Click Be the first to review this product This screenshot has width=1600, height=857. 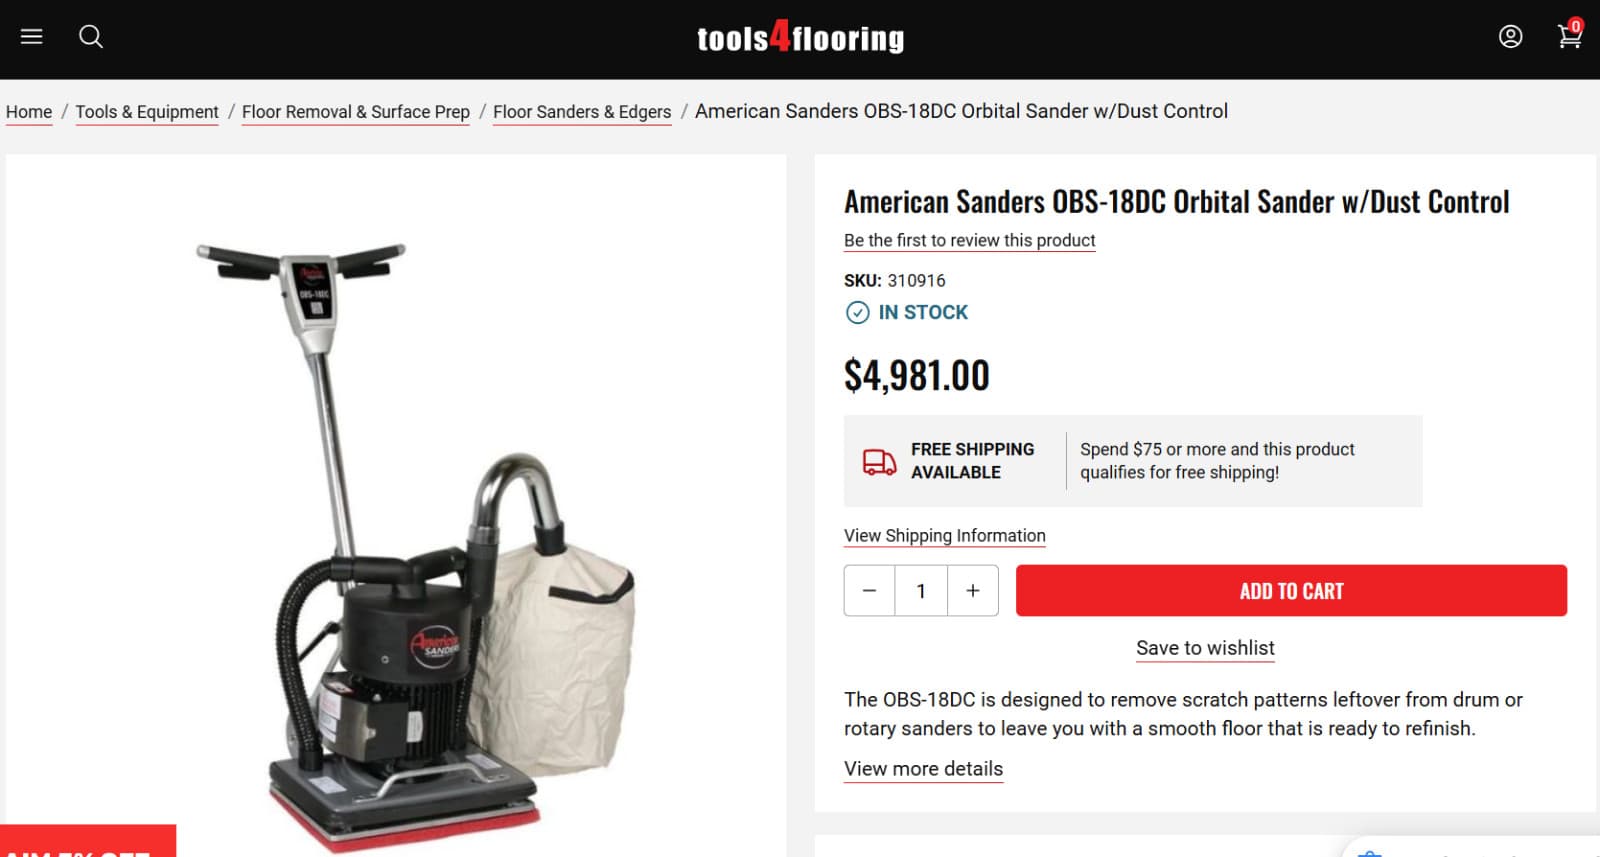coord(969,240)
